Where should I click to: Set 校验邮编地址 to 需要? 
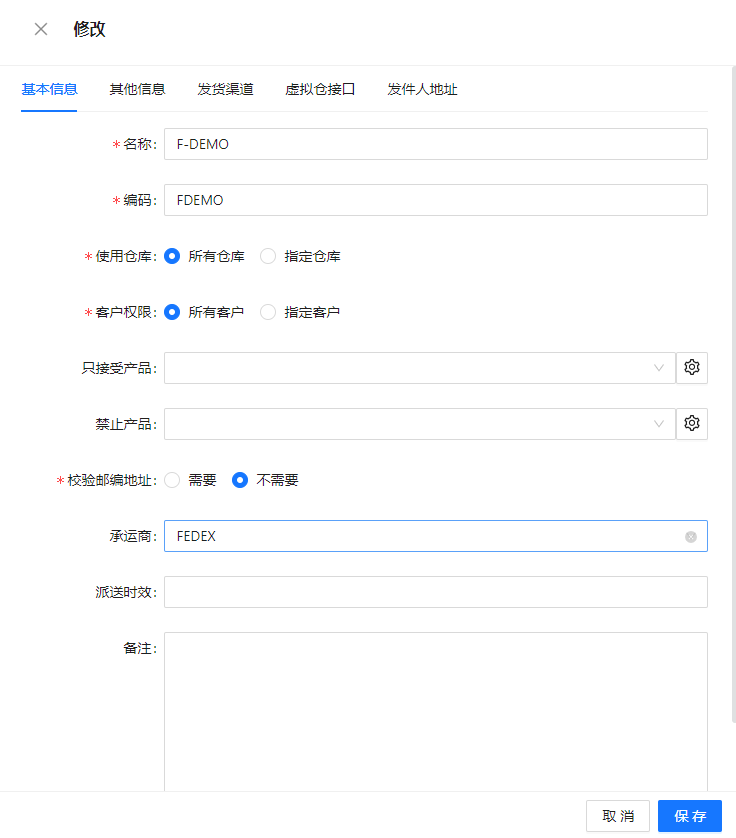[x=172, y=480]
